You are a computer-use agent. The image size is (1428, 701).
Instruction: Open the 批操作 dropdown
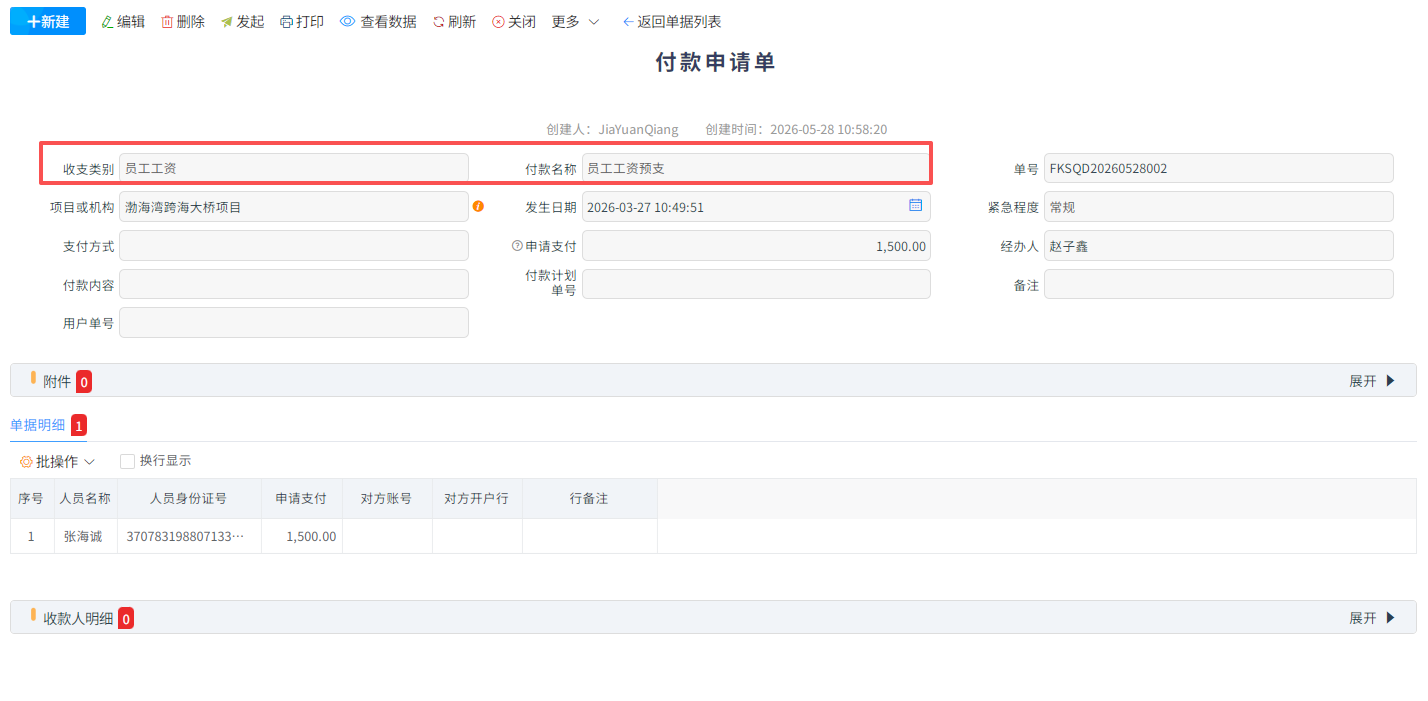57,462
